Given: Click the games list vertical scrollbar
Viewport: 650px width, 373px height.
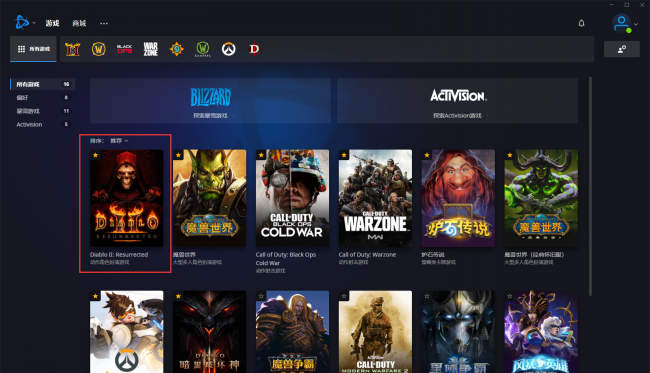Looking at the screenshot, I should pyautogui.click(x=590, y=186).
